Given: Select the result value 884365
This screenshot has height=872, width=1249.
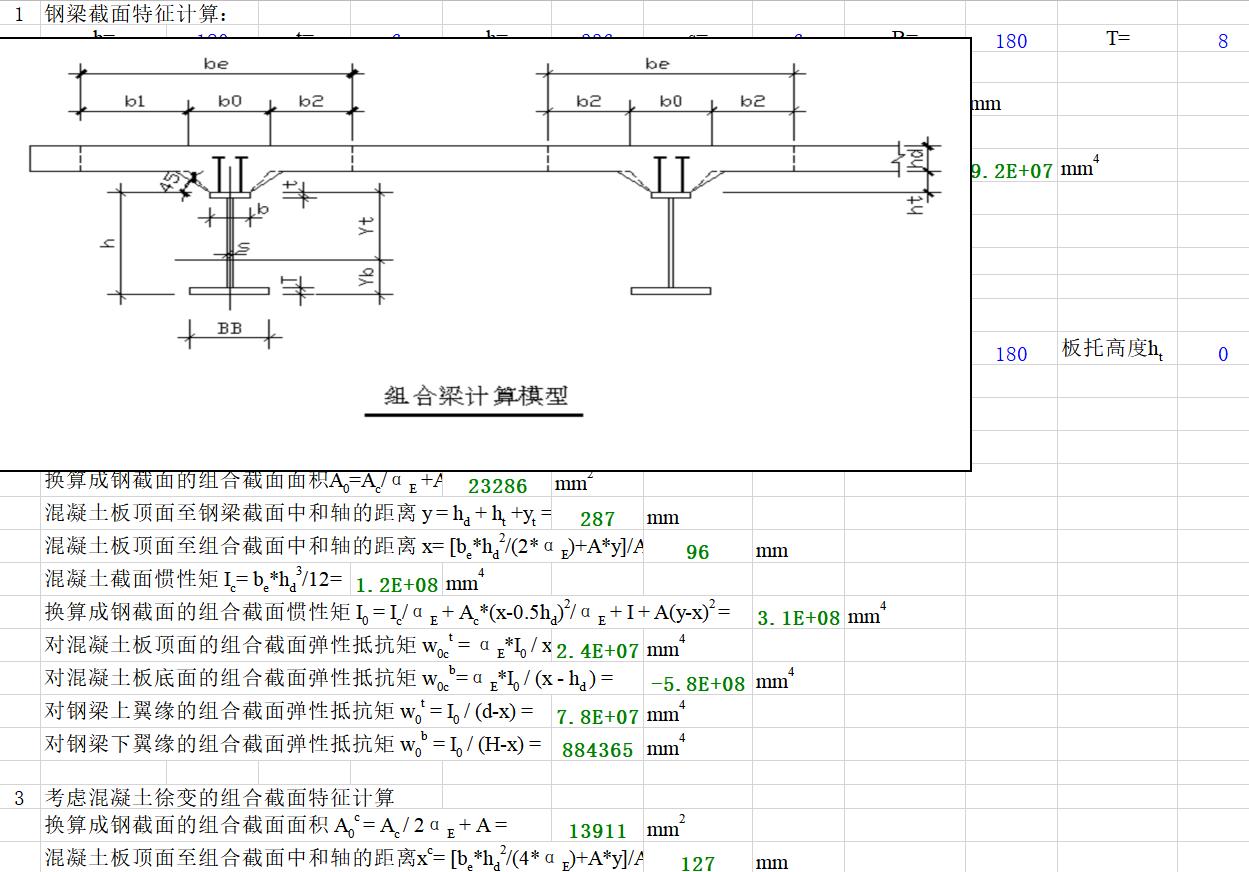Looking at the screenshot, I should pos(597,750).
